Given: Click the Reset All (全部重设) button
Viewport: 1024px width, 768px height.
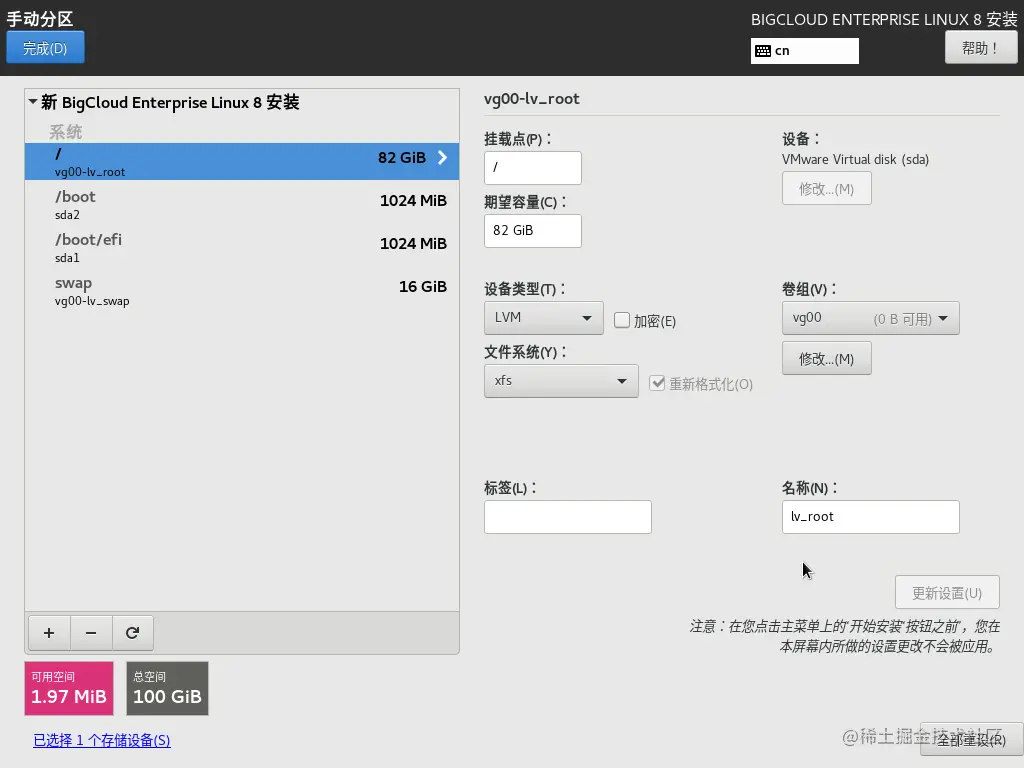Looking at the screenshot, I should (971, 739).
